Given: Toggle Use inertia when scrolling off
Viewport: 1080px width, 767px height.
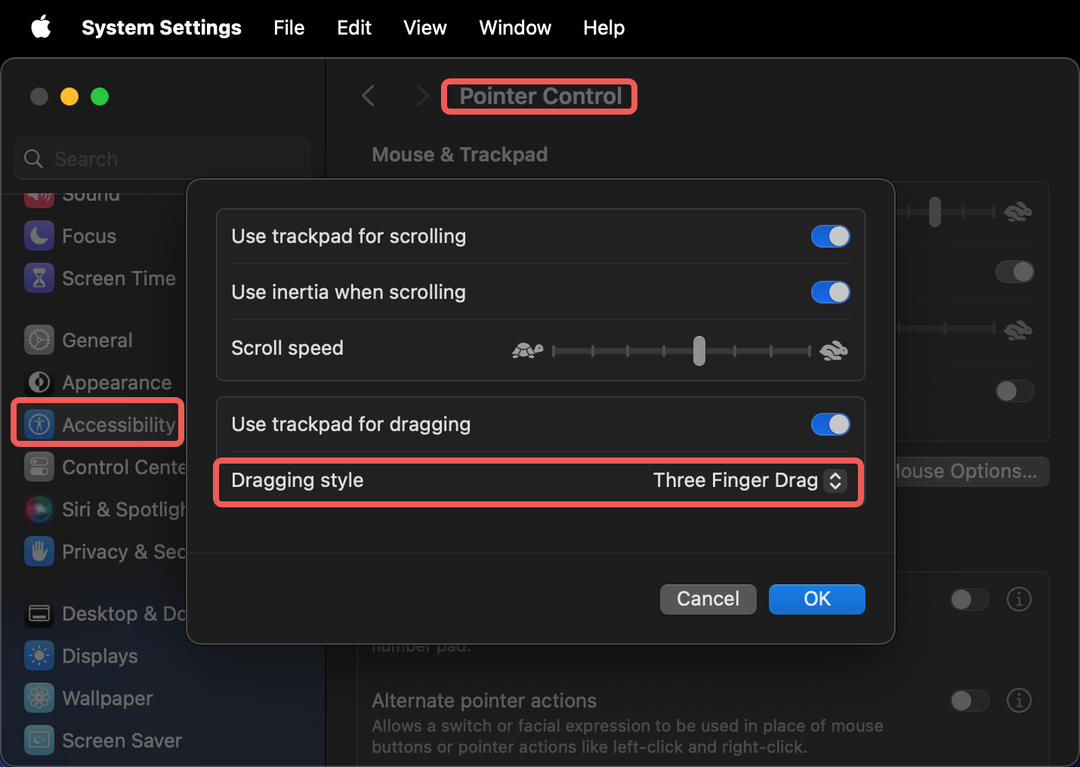Looking at the screenshot, I should (830, 292).
